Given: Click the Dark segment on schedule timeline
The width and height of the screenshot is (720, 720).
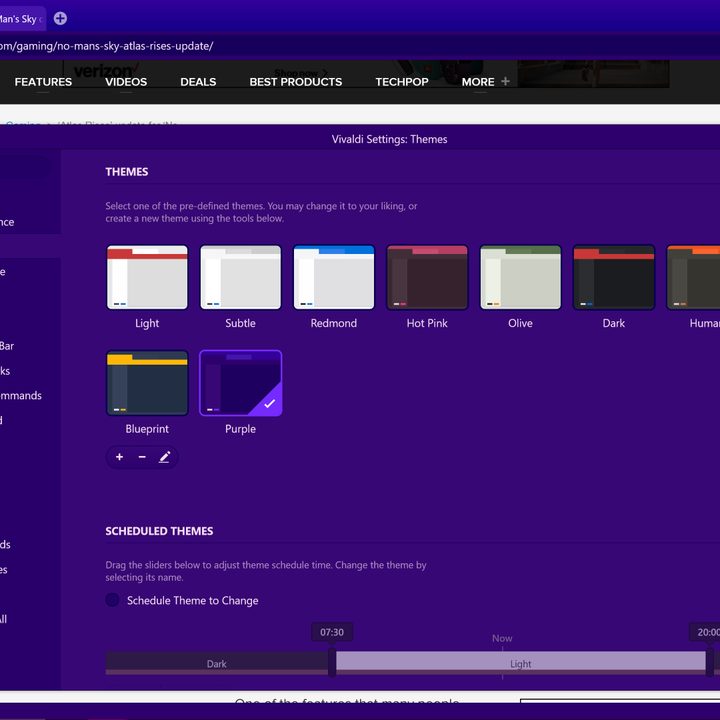Looking at the screenshot, I should click(x=217, y=663).
